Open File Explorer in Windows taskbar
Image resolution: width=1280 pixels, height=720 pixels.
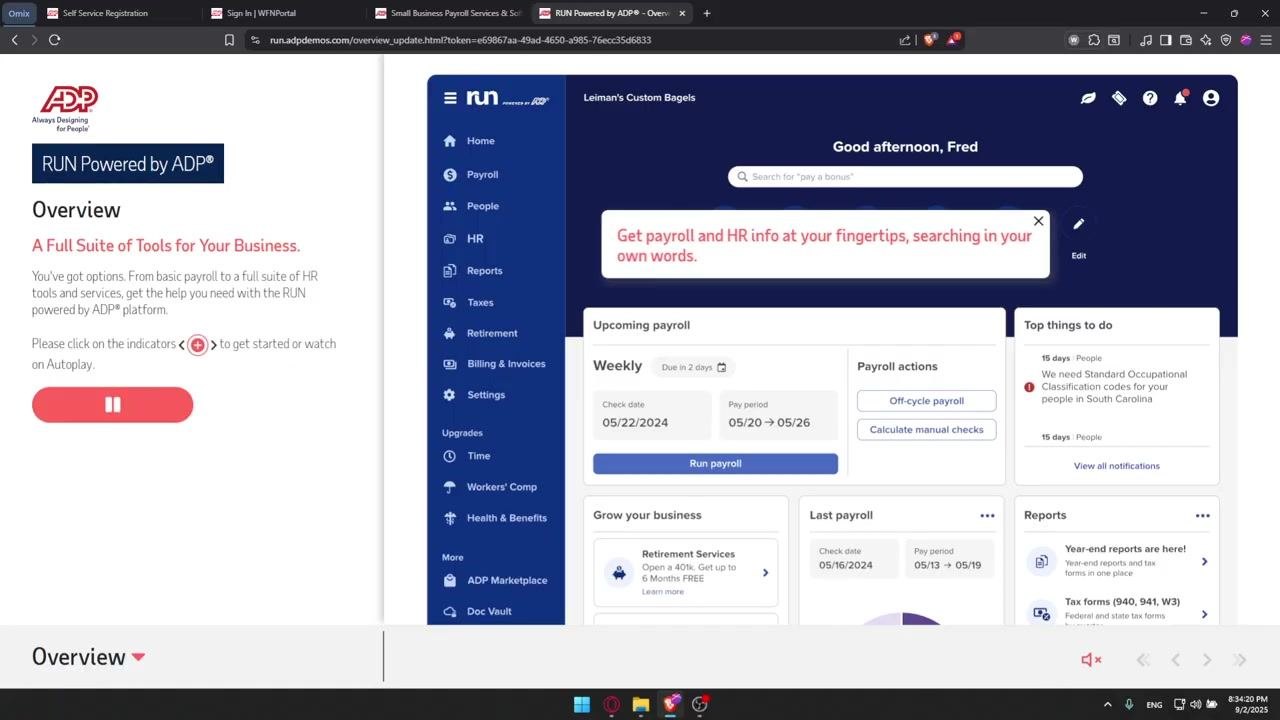coord(640,704)
